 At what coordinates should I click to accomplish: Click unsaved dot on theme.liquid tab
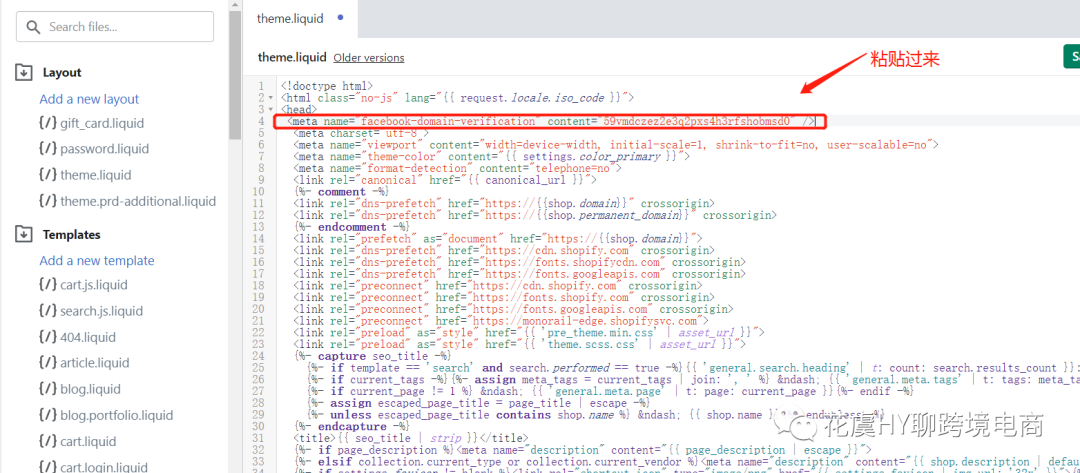[342, 17]
